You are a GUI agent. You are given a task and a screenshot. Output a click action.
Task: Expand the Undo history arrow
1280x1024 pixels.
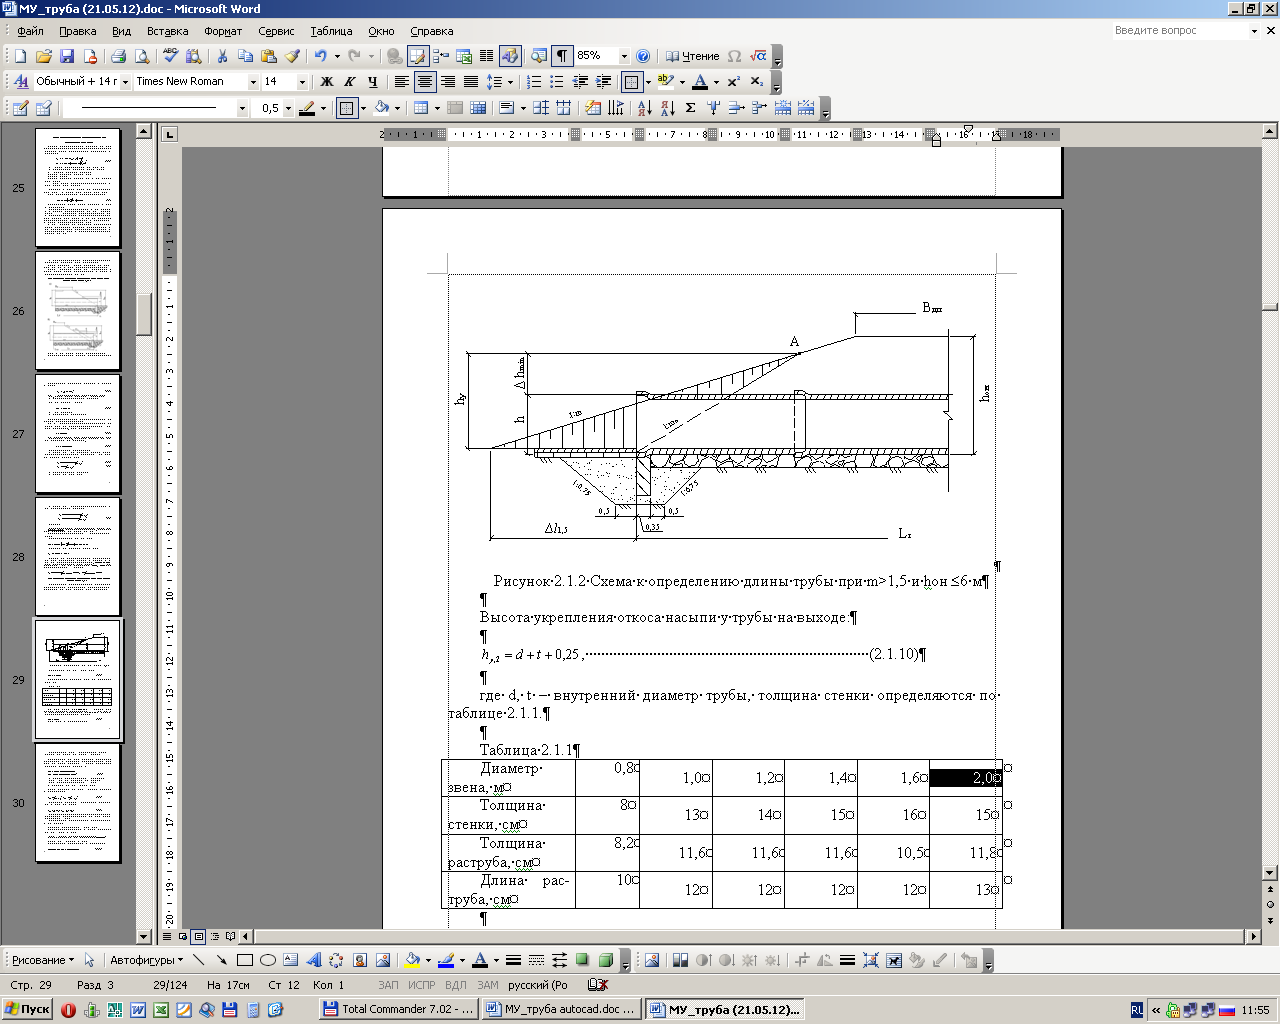(337, 56)
